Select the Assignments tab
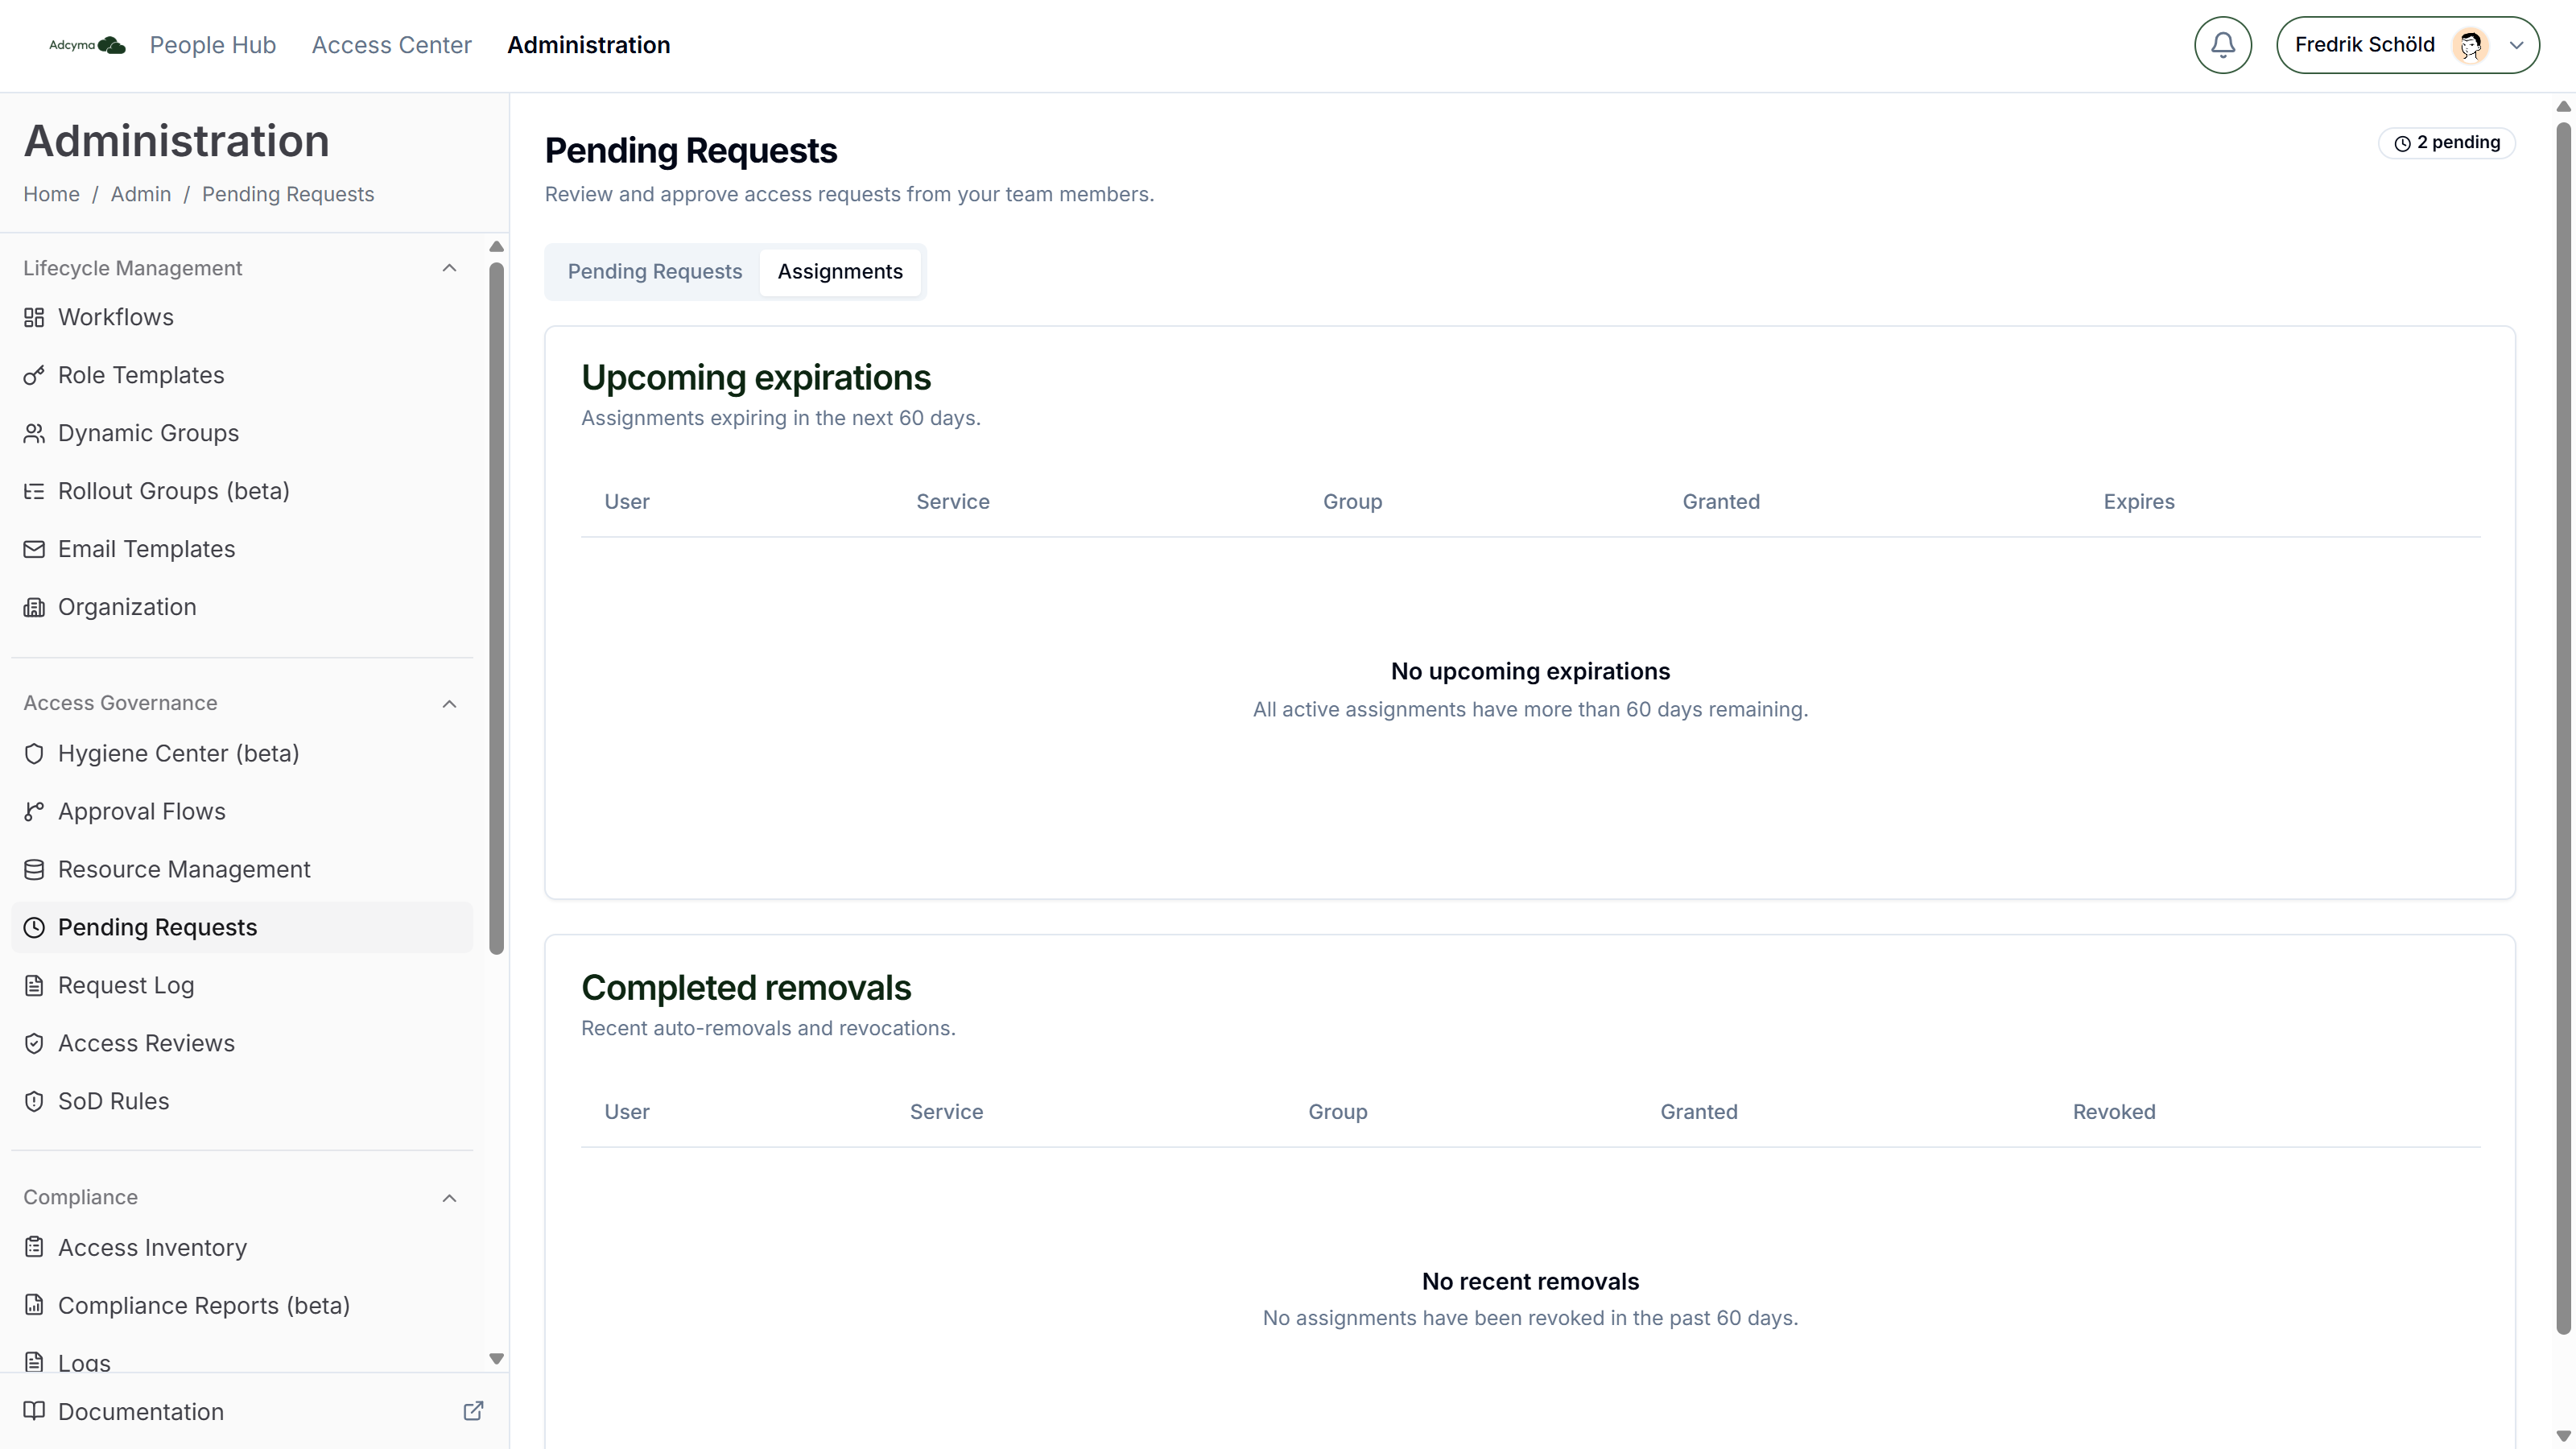 pyautogui.click(x=840, y=272)
